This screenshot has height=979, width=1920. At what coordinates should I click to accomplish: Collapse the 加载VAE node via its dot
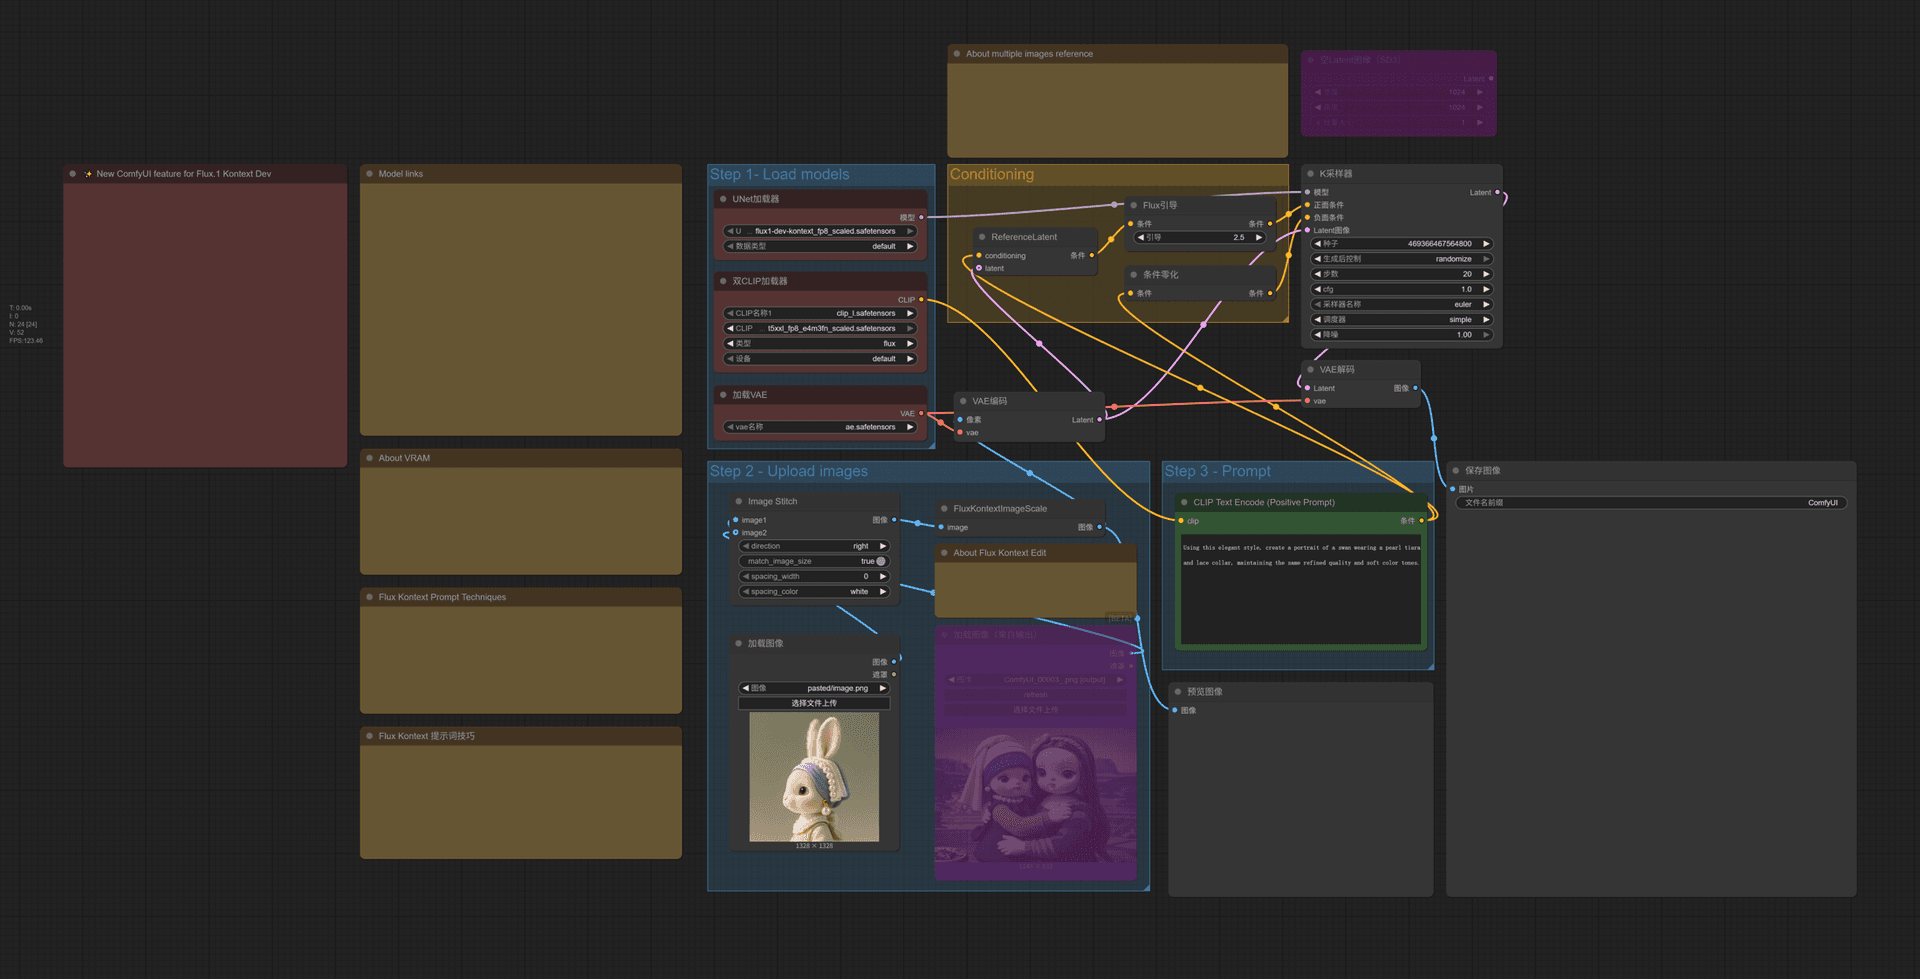(723, 395)
